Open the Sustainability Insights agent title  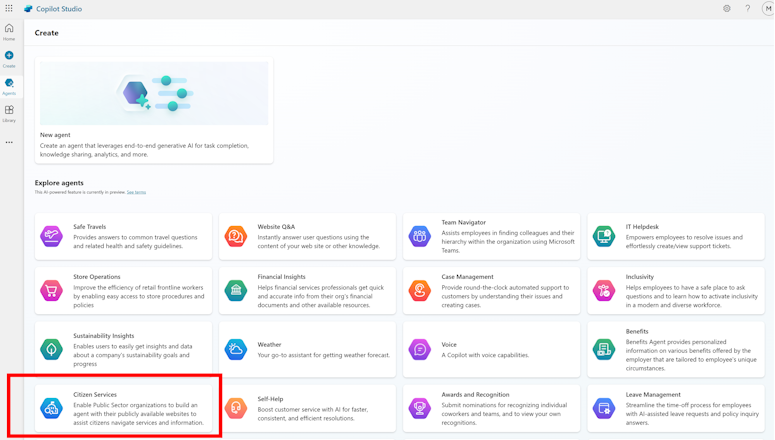(104, 336)
